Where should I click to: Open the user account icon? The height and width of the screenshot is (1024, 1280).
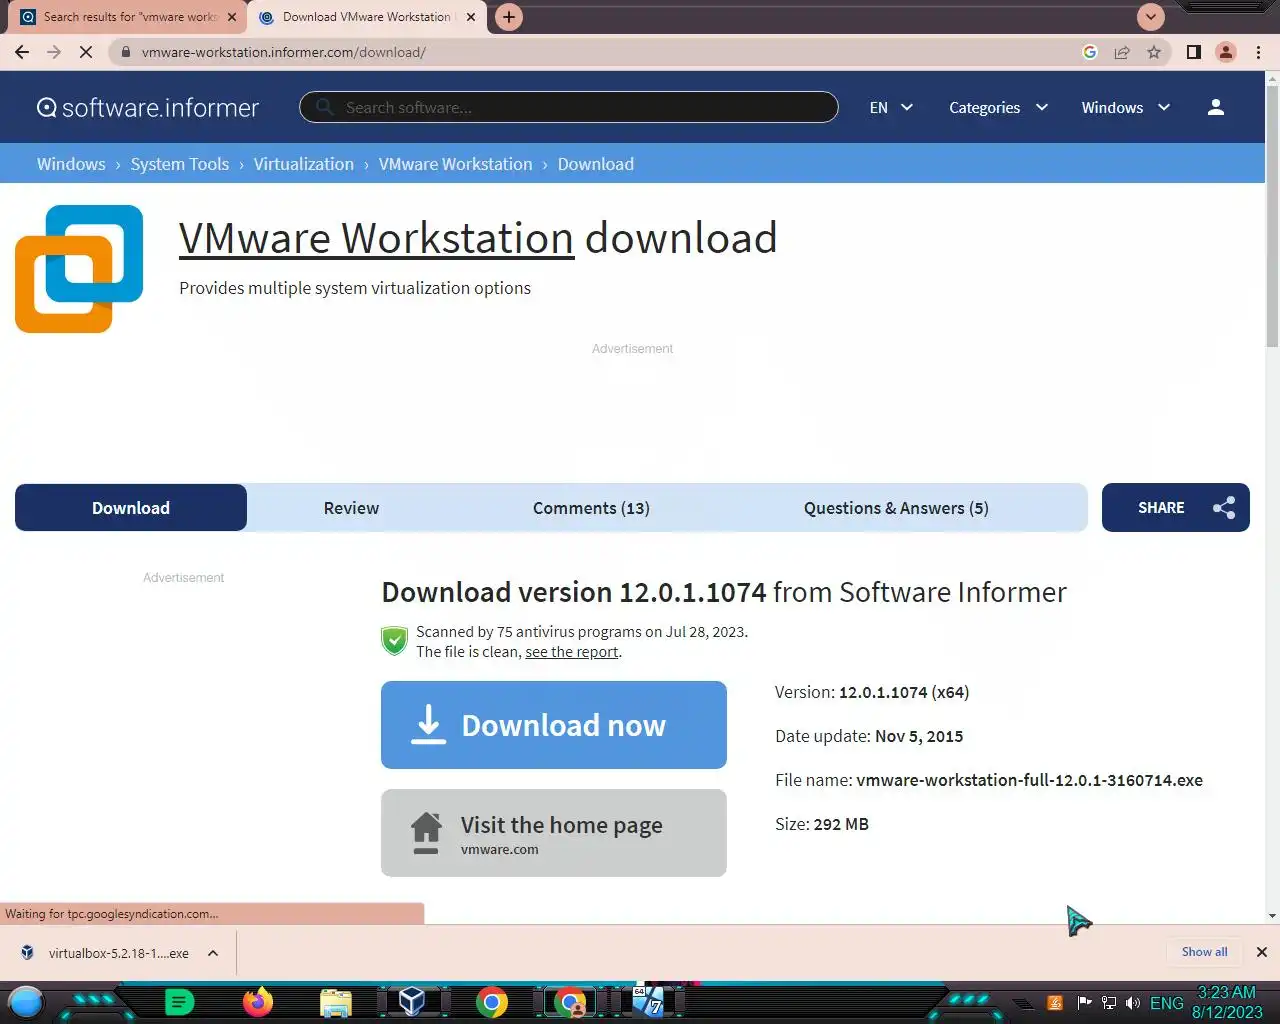click(1216, 107)
